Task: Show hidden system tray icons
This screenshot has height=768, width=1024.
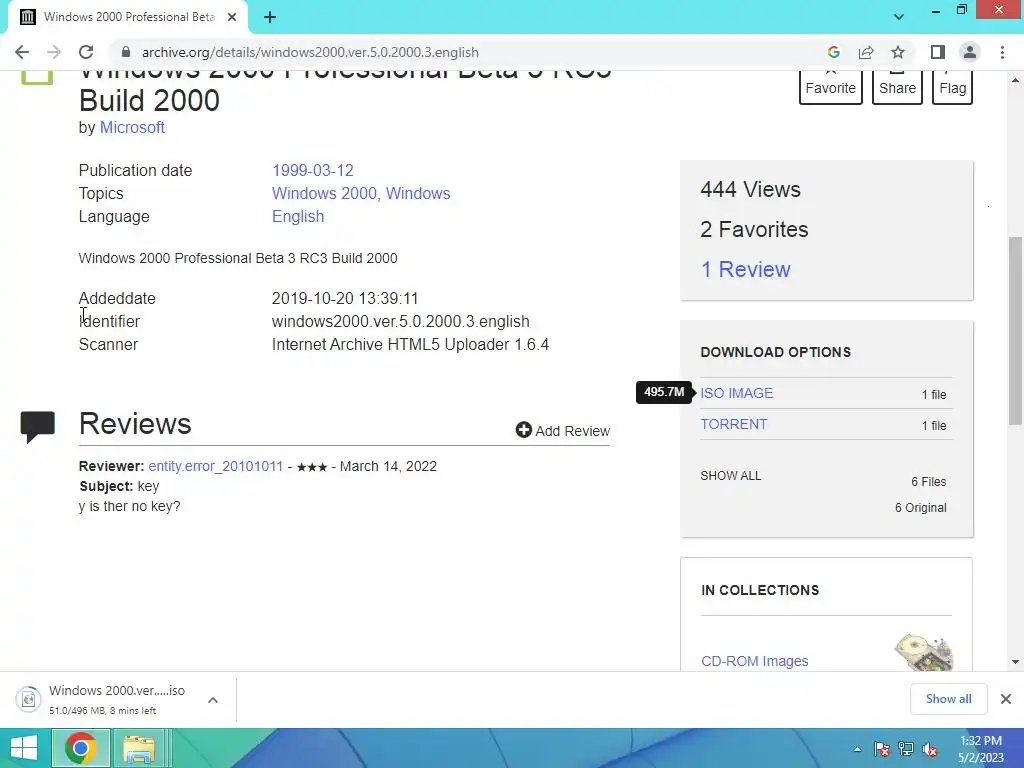Action: (x=857, y=749)
